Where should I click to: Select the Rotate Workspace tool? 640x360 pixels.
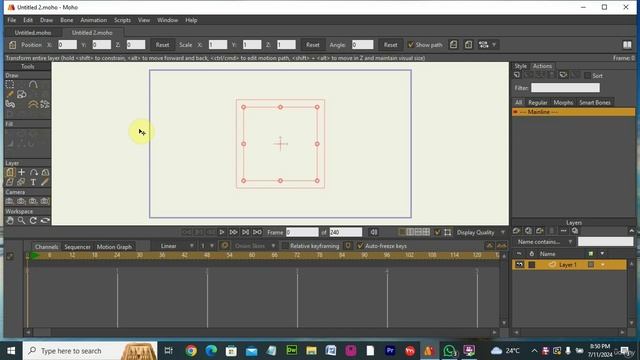[33, 220]
